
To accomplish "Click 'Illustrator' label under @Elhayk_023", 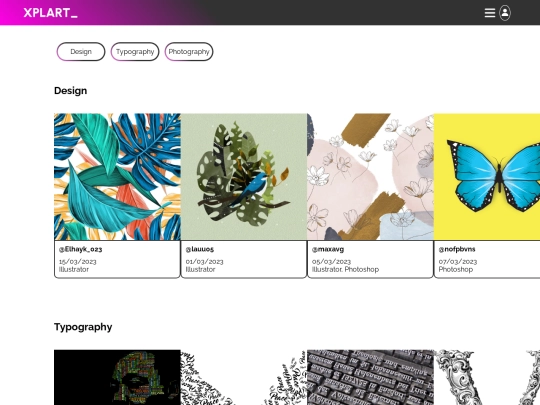I will [x=74, y=269].
